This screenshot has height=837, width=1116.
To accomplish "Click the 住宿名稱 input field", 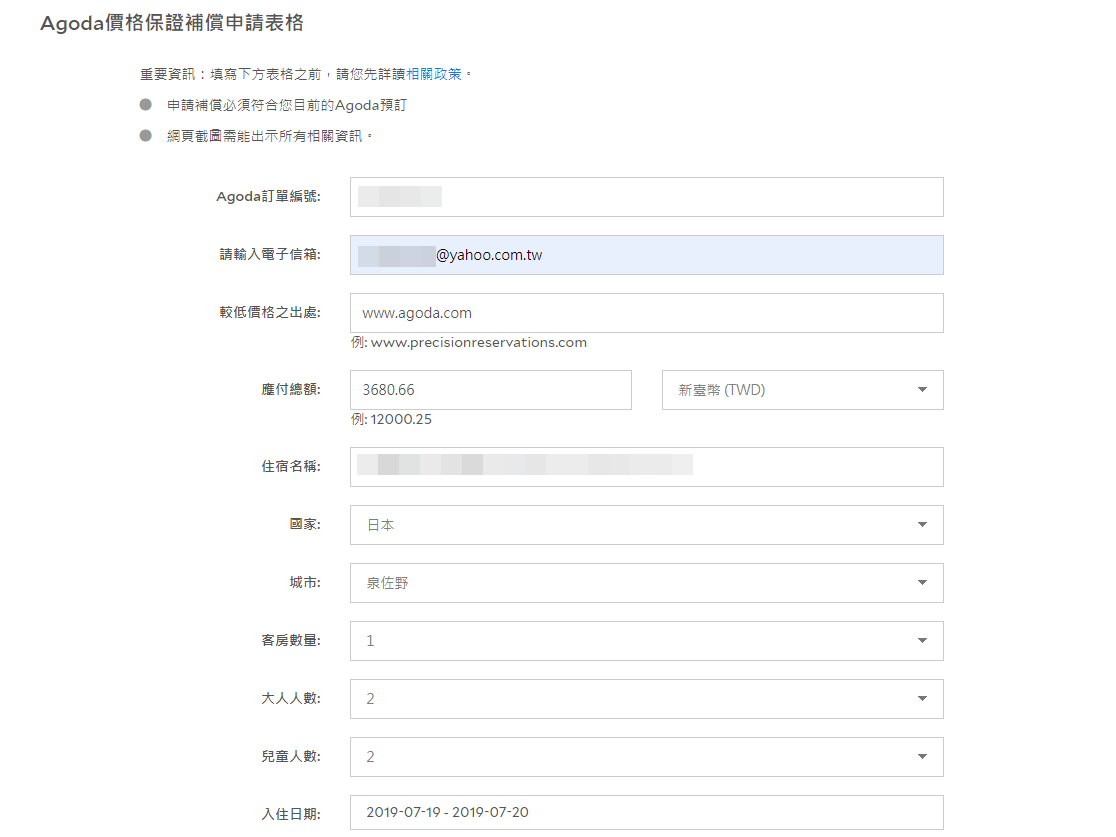I will 646,467.
